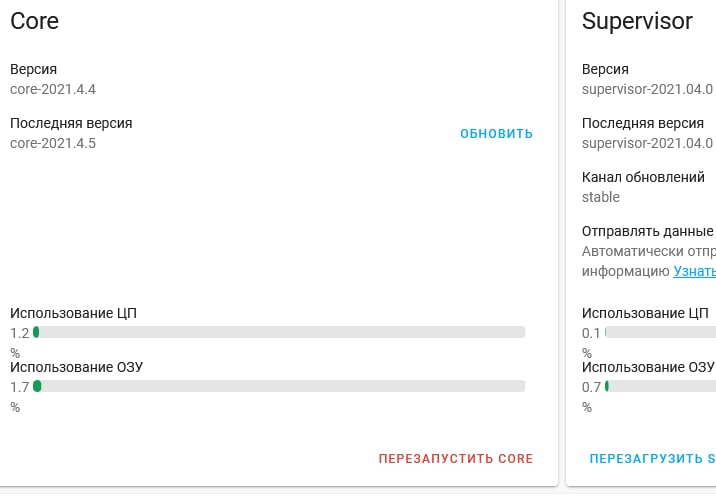Viewport: 716px width, 504px height.
Task: Click Supervisor's 0.7 RAM percentage value
Action: coord(591,387)
